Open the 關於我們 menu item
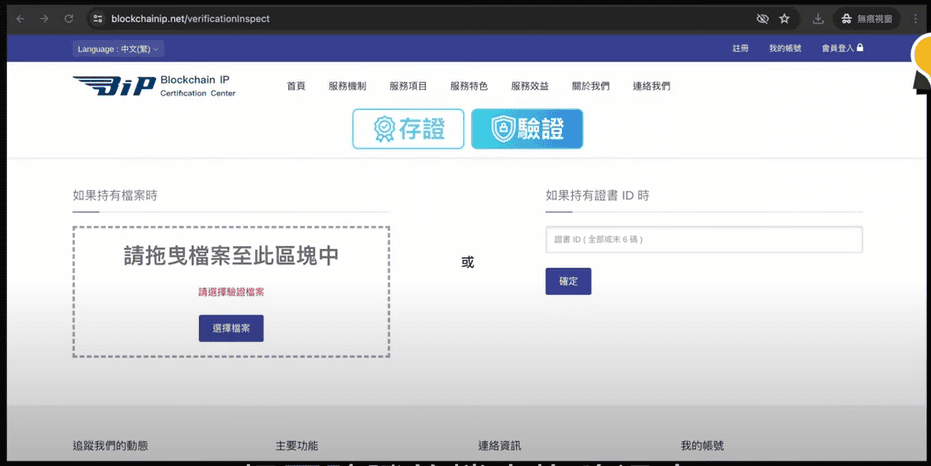Screen dimensions: 931x466 tap(590, 86)
